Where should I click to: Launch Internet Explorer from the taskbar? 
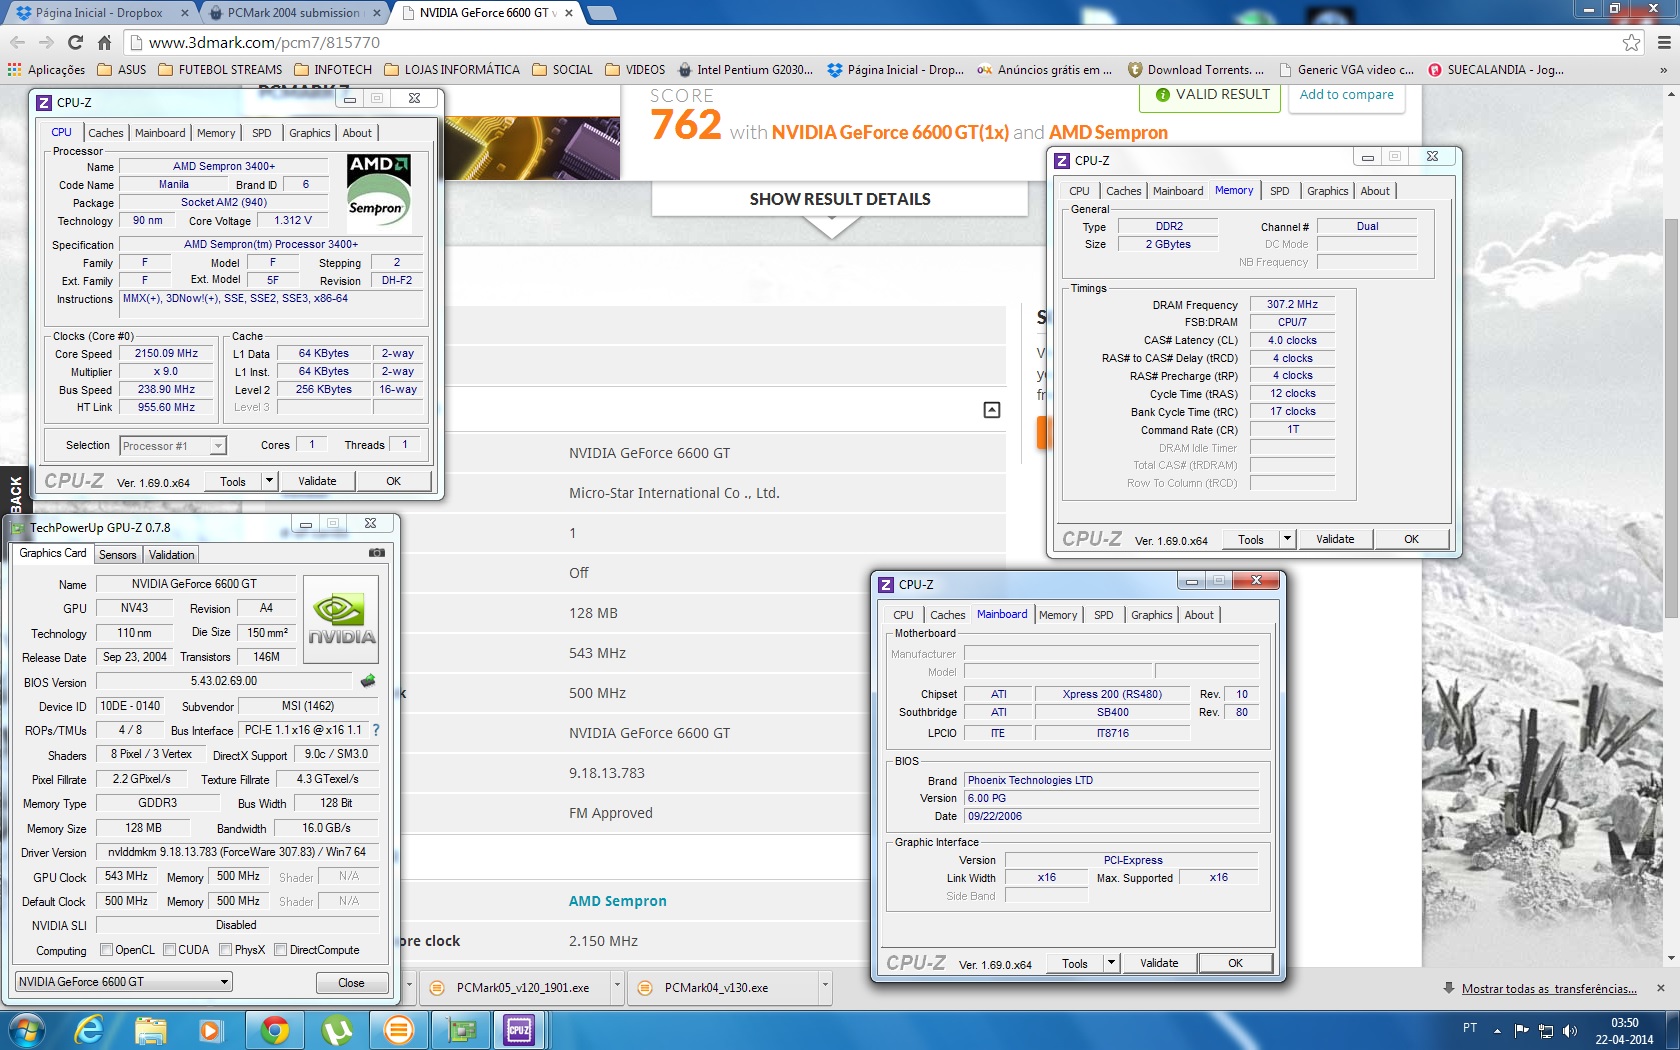89,1030
